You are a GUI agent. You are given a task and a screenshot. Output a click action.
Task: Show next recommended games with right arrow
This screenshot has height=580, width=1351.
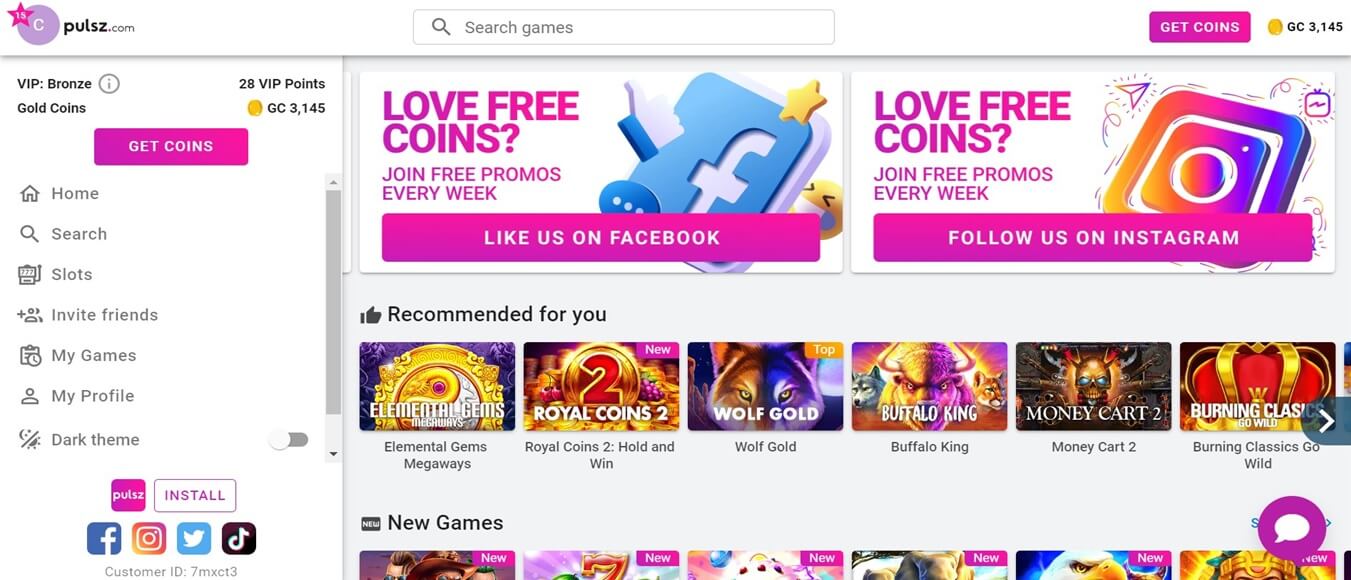1326,421
